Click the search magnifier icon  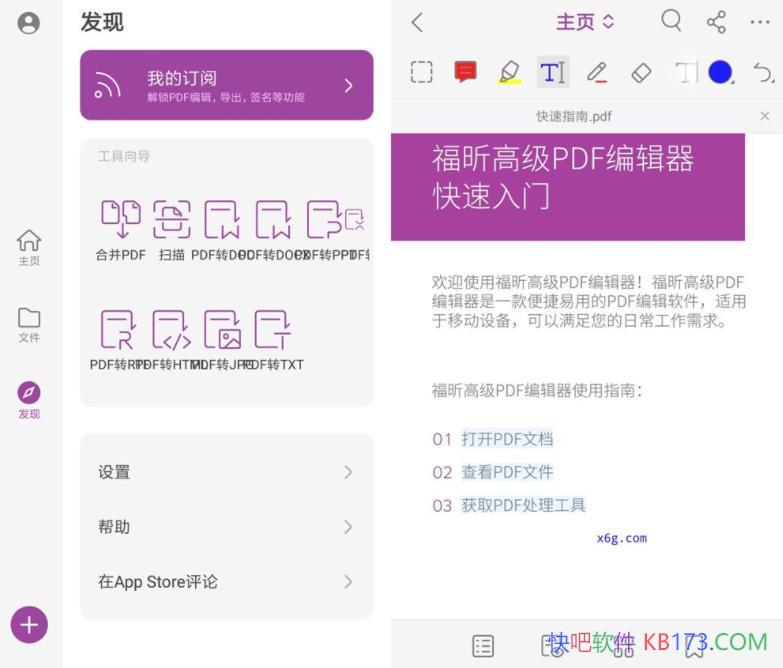pyautogui.click(x=671, y=22)
